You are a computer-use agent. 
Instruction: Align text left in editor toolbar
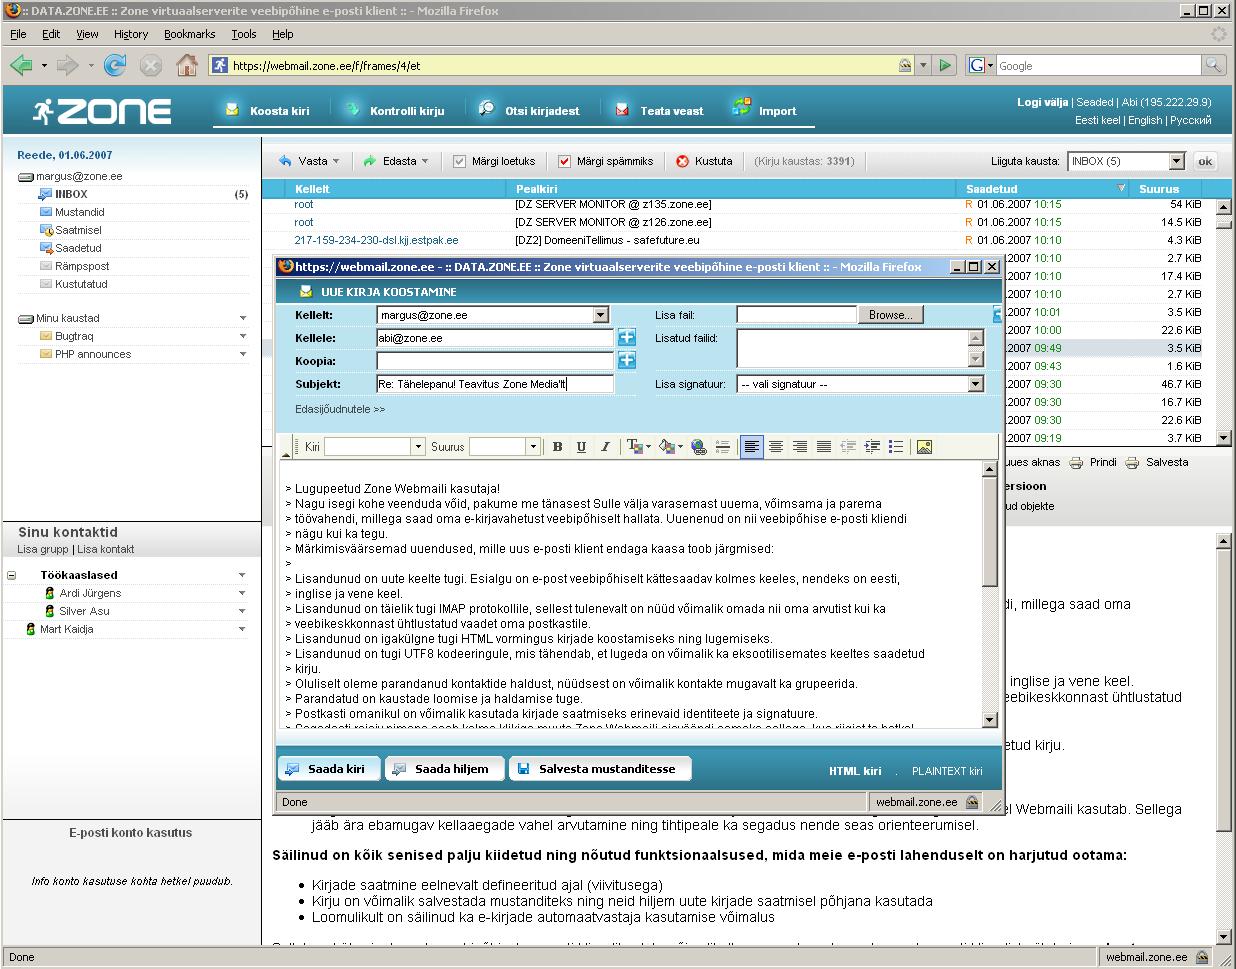[x=751, y=447]
